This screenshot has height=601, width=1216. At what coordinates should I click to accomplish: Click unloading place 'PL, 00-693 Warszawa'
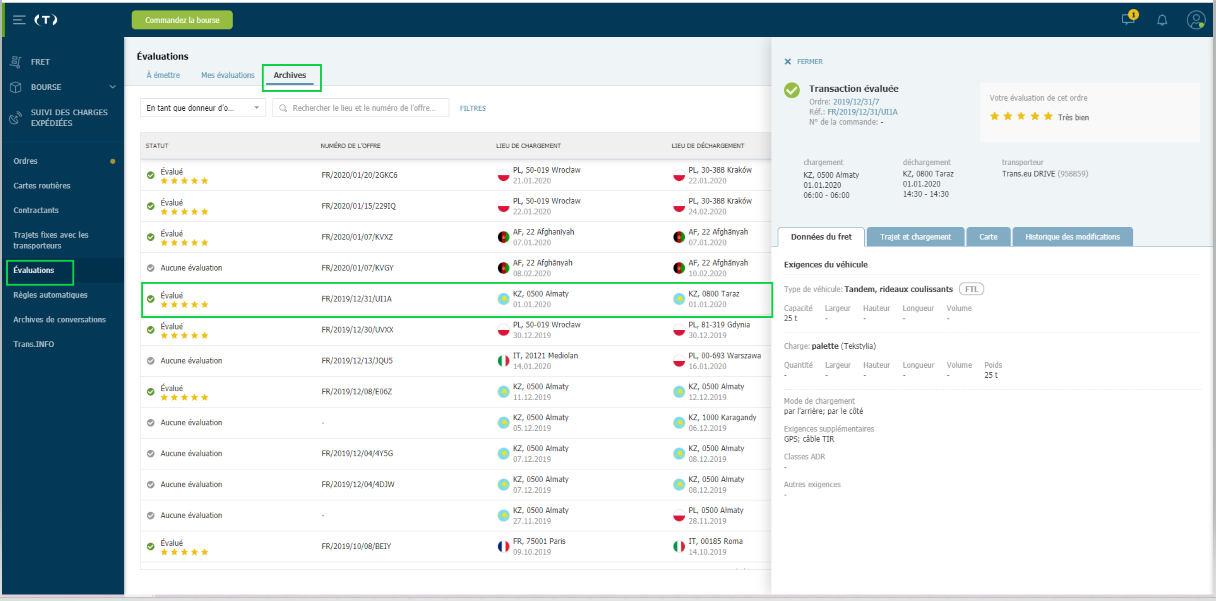click(724, 355)
